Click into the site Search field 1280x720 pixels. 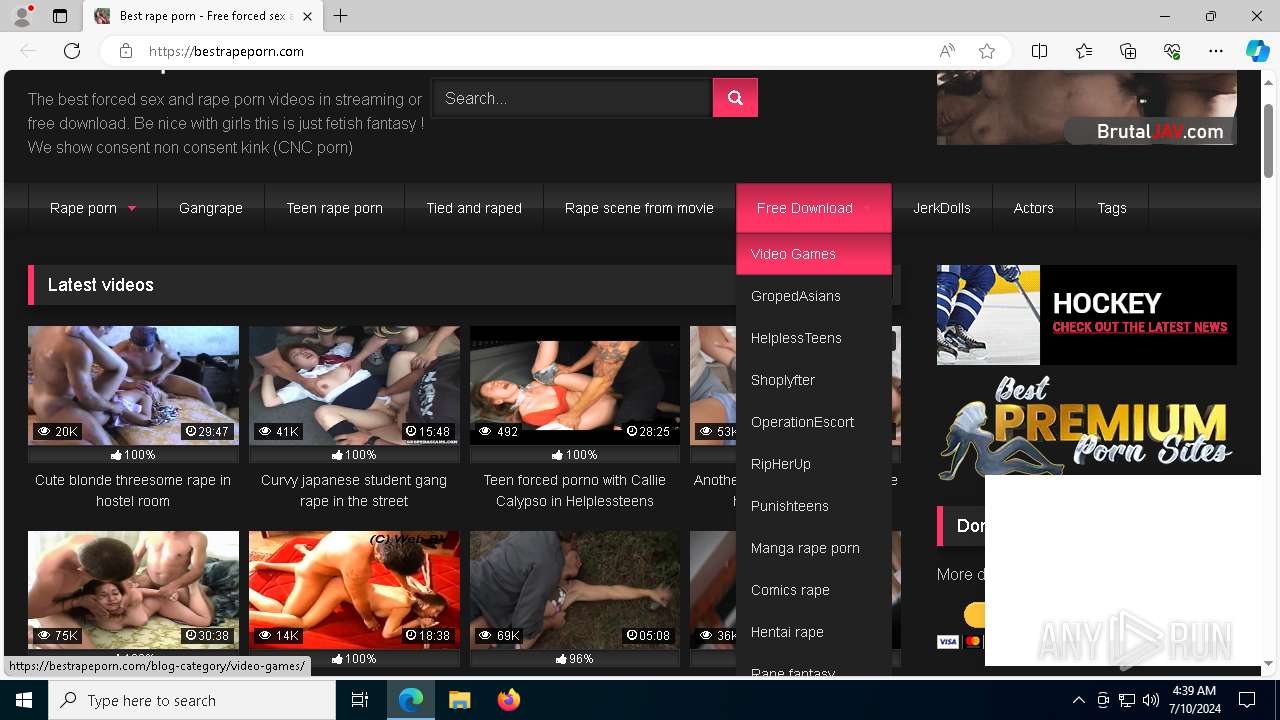571,98
